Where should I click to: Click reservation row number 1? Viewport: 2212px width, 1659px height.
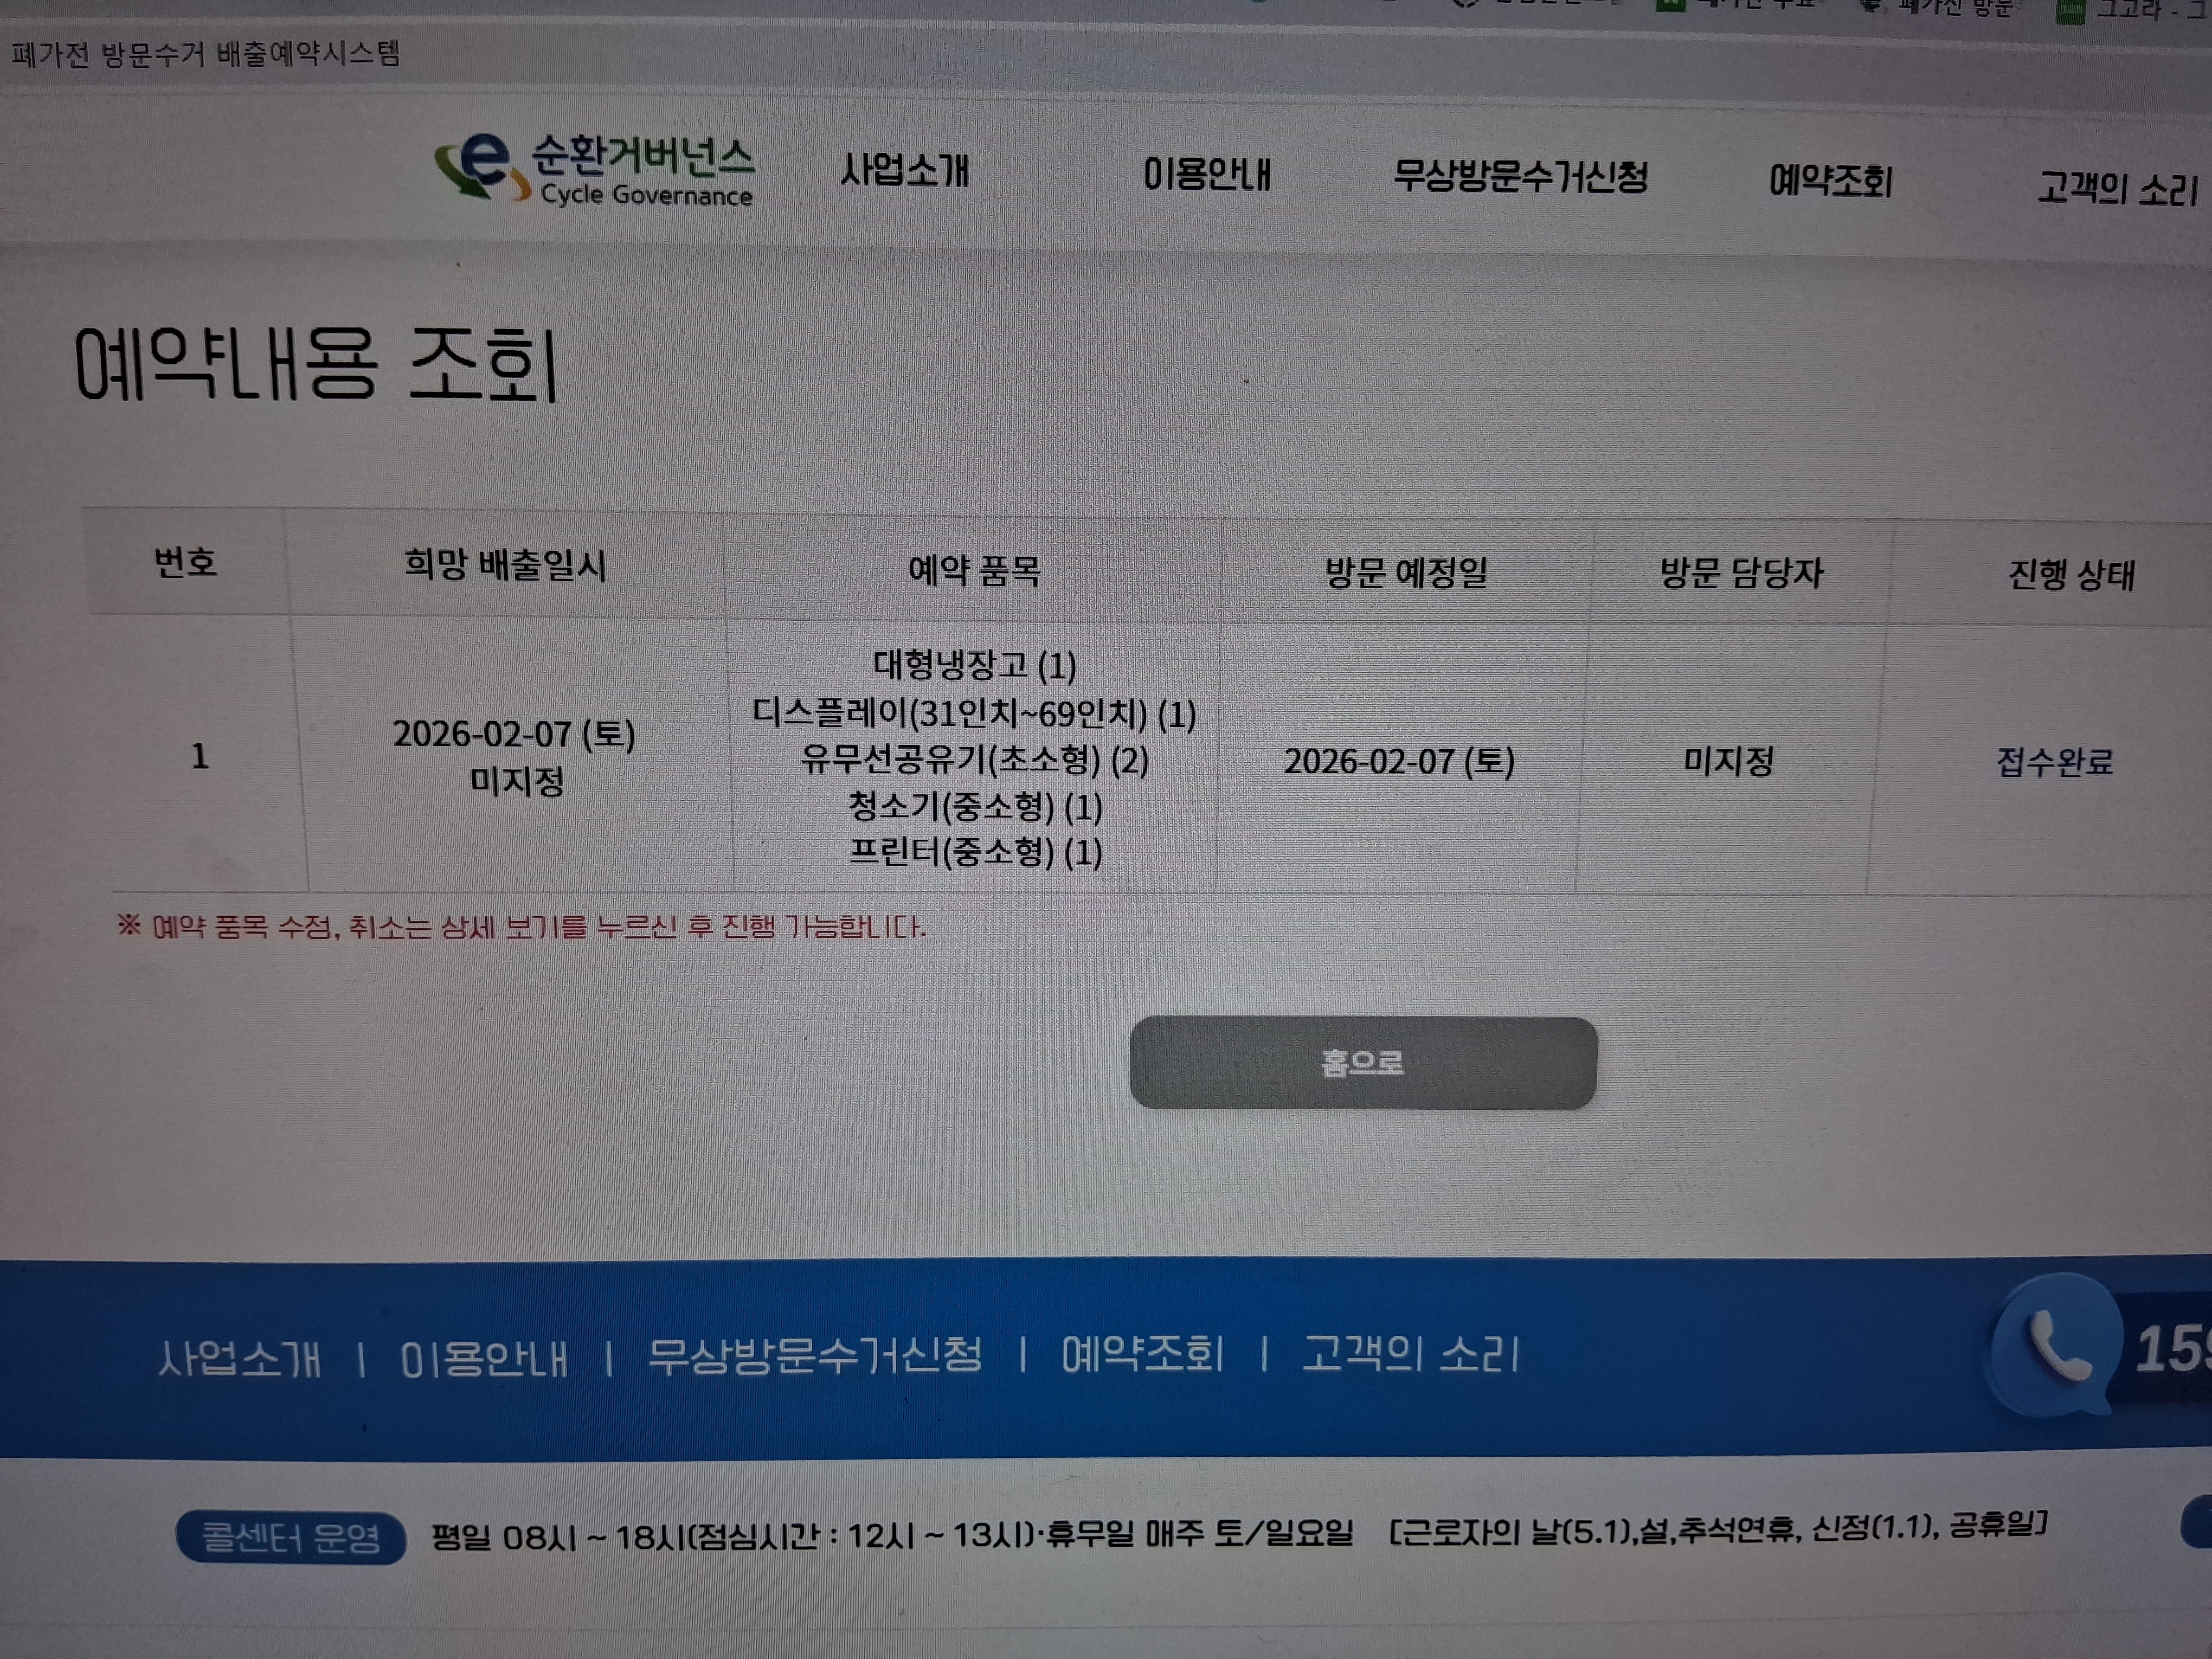click(200, 756)
